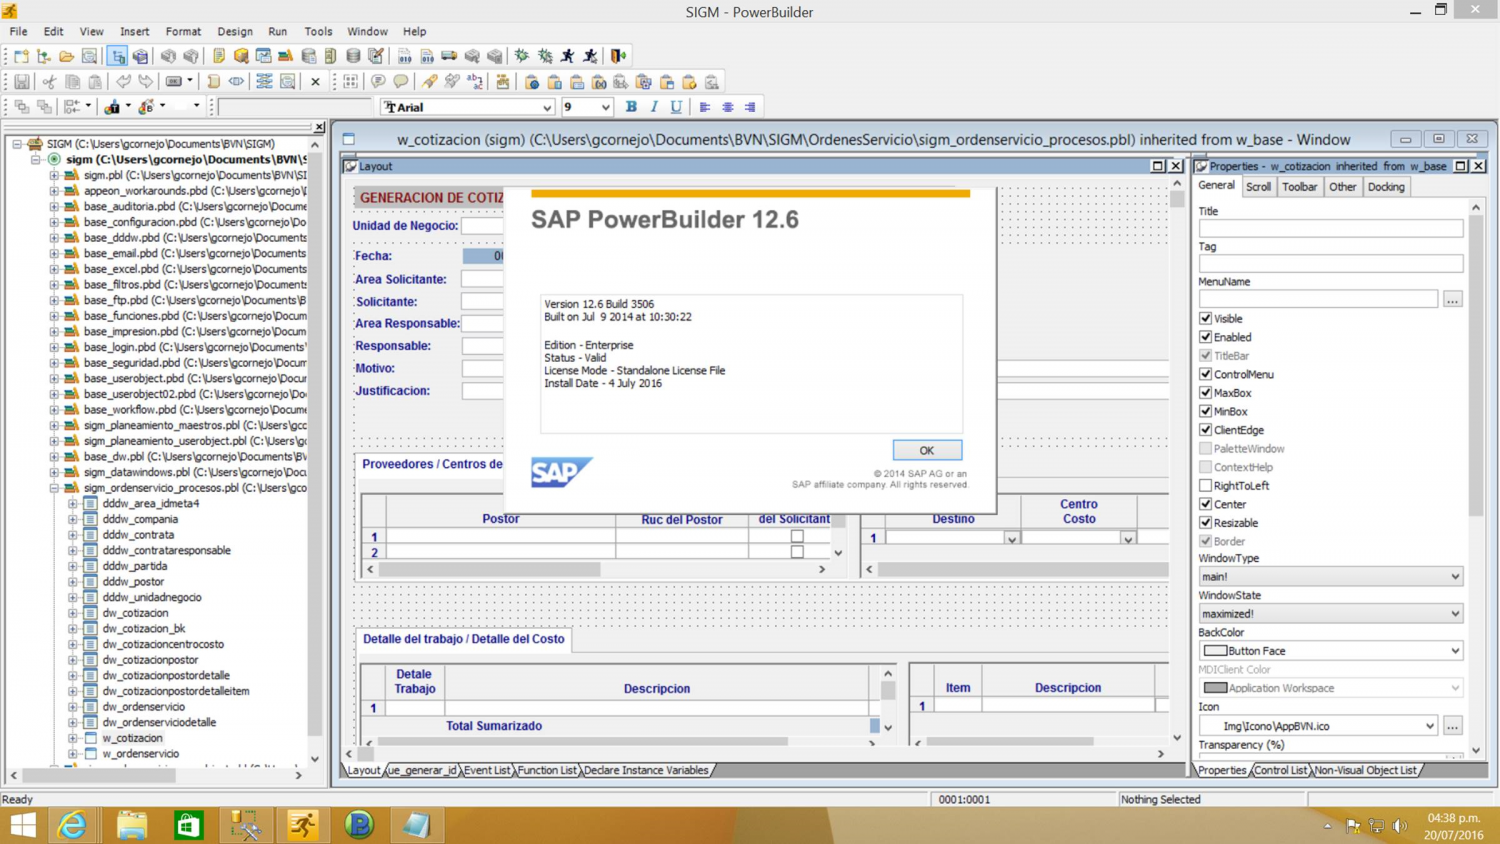Image resolution: width=1500 pixels, height=844 pixels.
Task: Click the MenuName browse ellipsis button
Action: (1452, 299)
